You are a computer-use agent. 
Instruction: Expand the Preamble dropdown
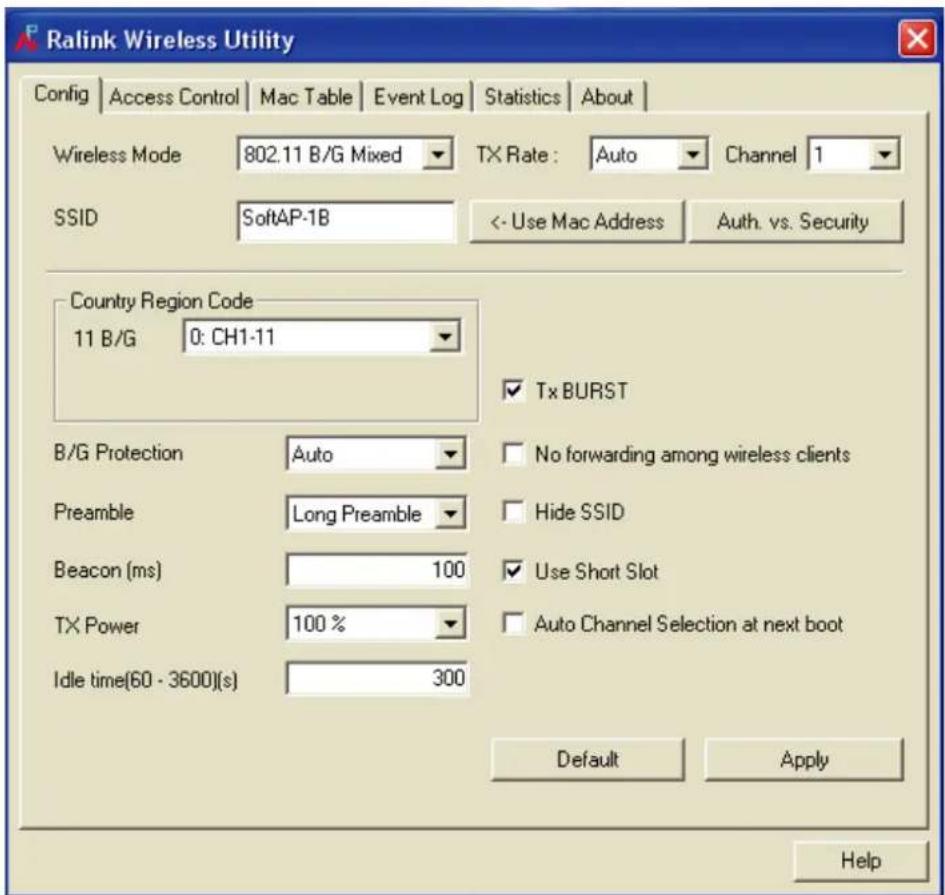(x=450, y=513)
